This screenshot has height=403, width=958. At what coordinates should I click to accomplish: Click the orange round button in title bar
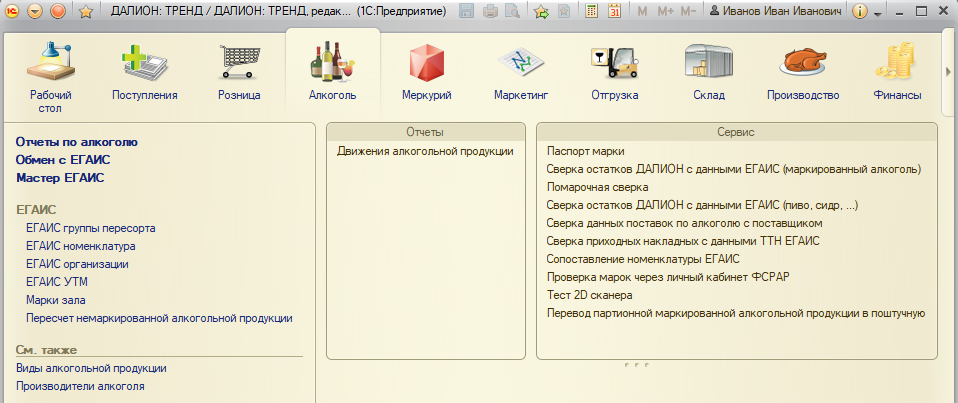coord(57,10)
